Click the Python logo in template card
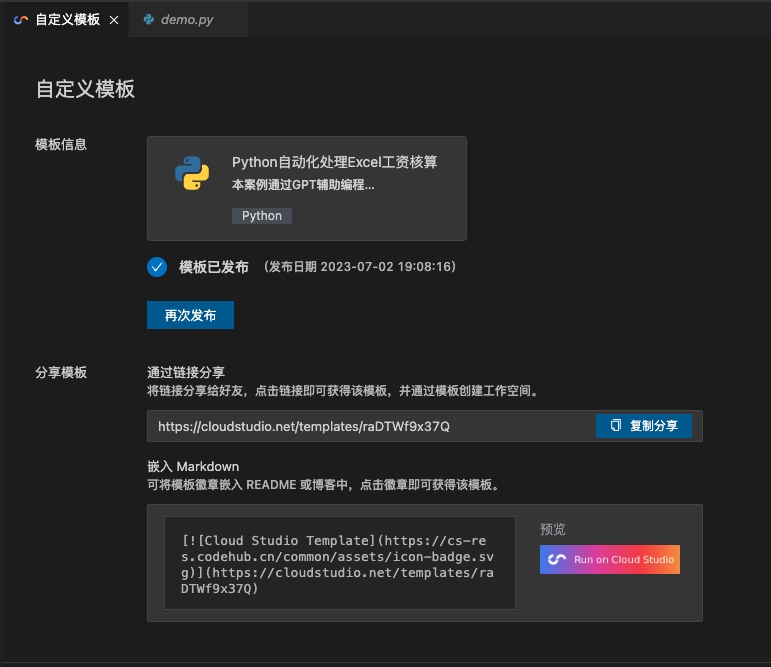This screenshot has width=771, height=667. coord(192,173)
